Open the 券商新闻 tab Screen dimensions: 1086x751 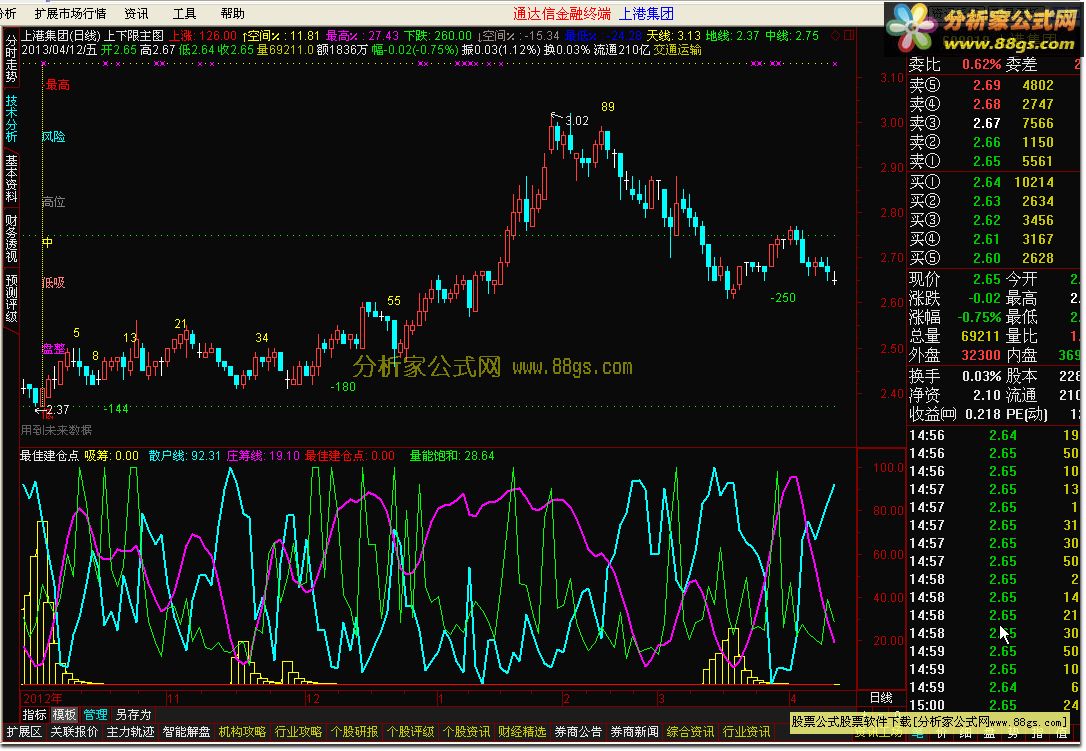tap(634, 732)
